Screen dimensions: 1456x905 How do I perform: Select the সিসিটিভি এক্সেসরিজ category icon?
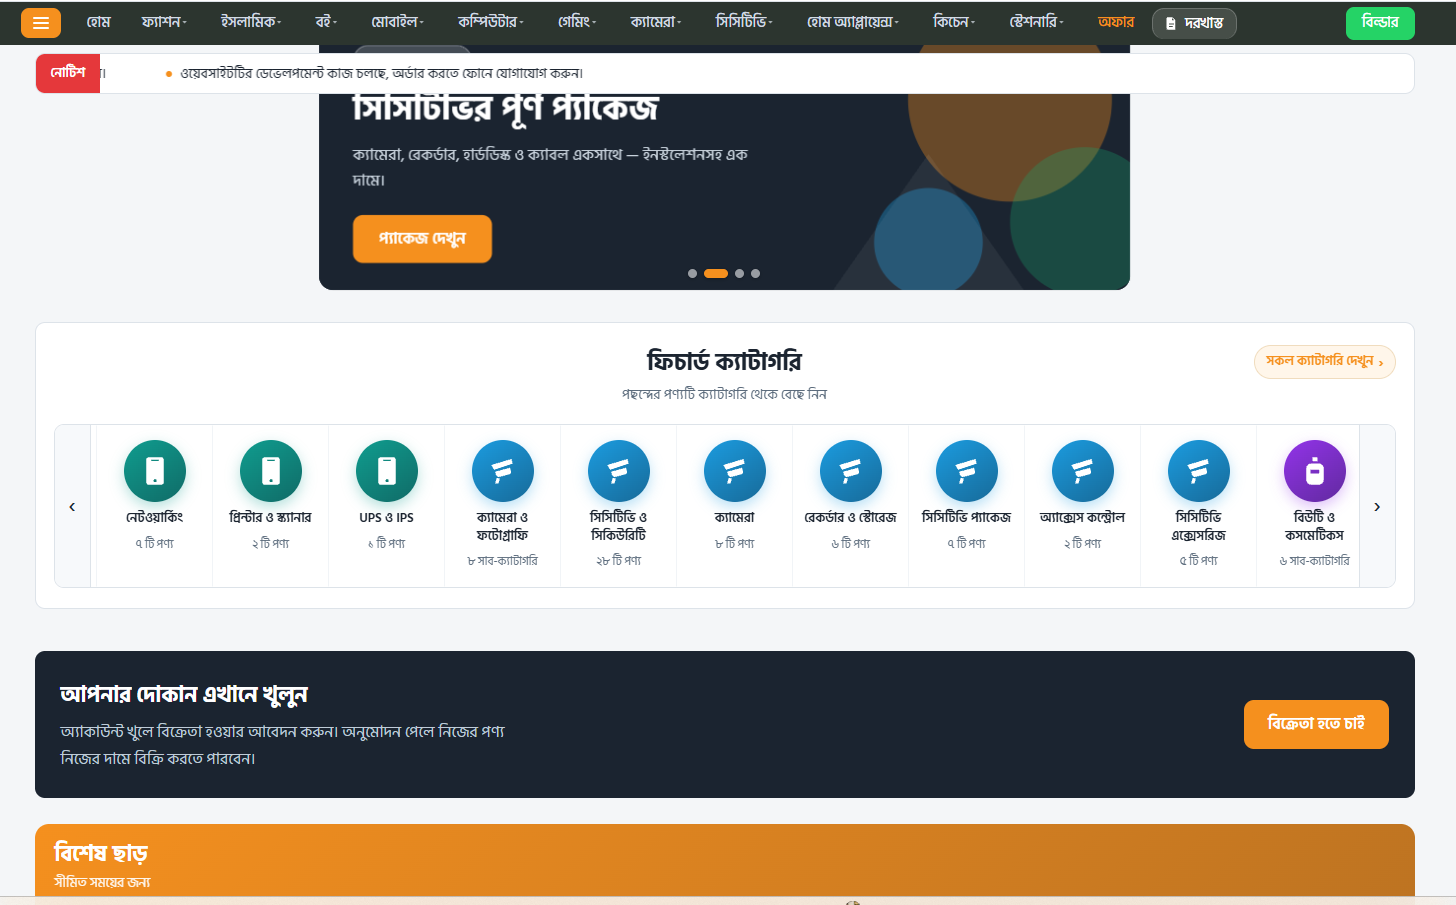click(1199, 471)
